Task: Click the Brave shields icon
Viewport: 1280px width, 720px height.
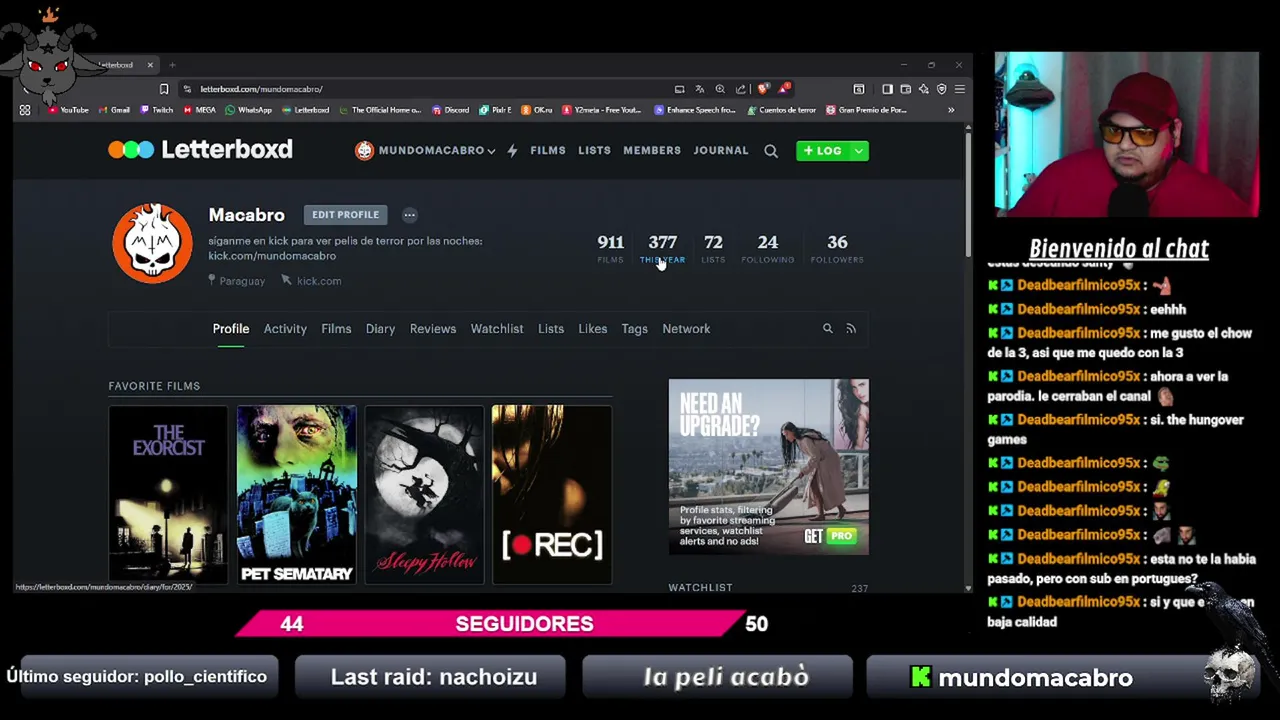Action: click(764, 89)
